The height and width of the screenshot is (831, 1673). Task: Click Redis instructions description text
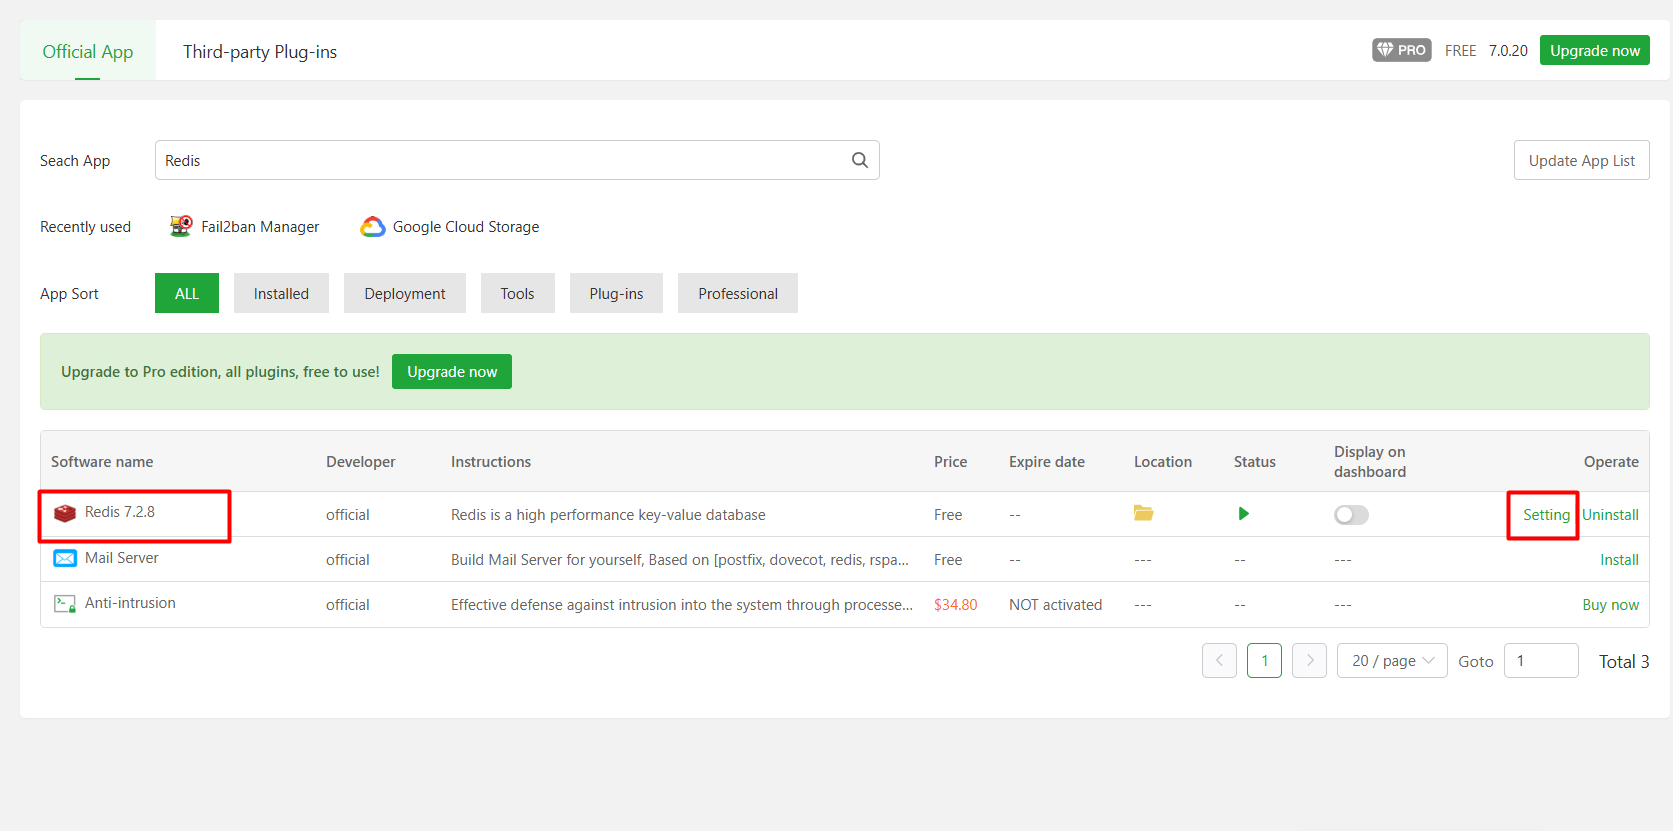click(x=608, y=514)
